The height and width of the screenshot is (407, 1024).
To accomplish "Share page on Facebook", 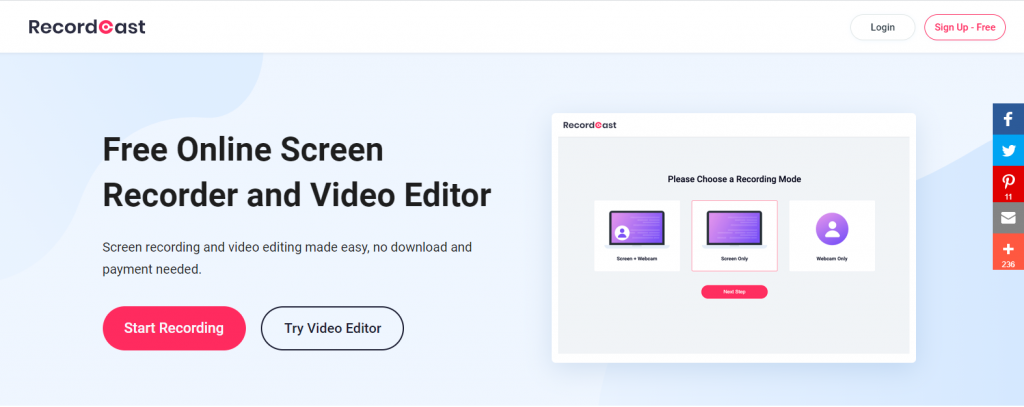I will 1008,119.
